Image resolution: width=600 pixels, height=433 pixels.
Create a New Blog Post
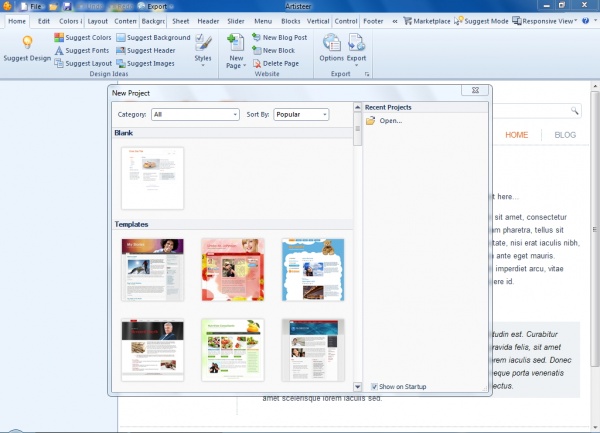tap(280, 37)
